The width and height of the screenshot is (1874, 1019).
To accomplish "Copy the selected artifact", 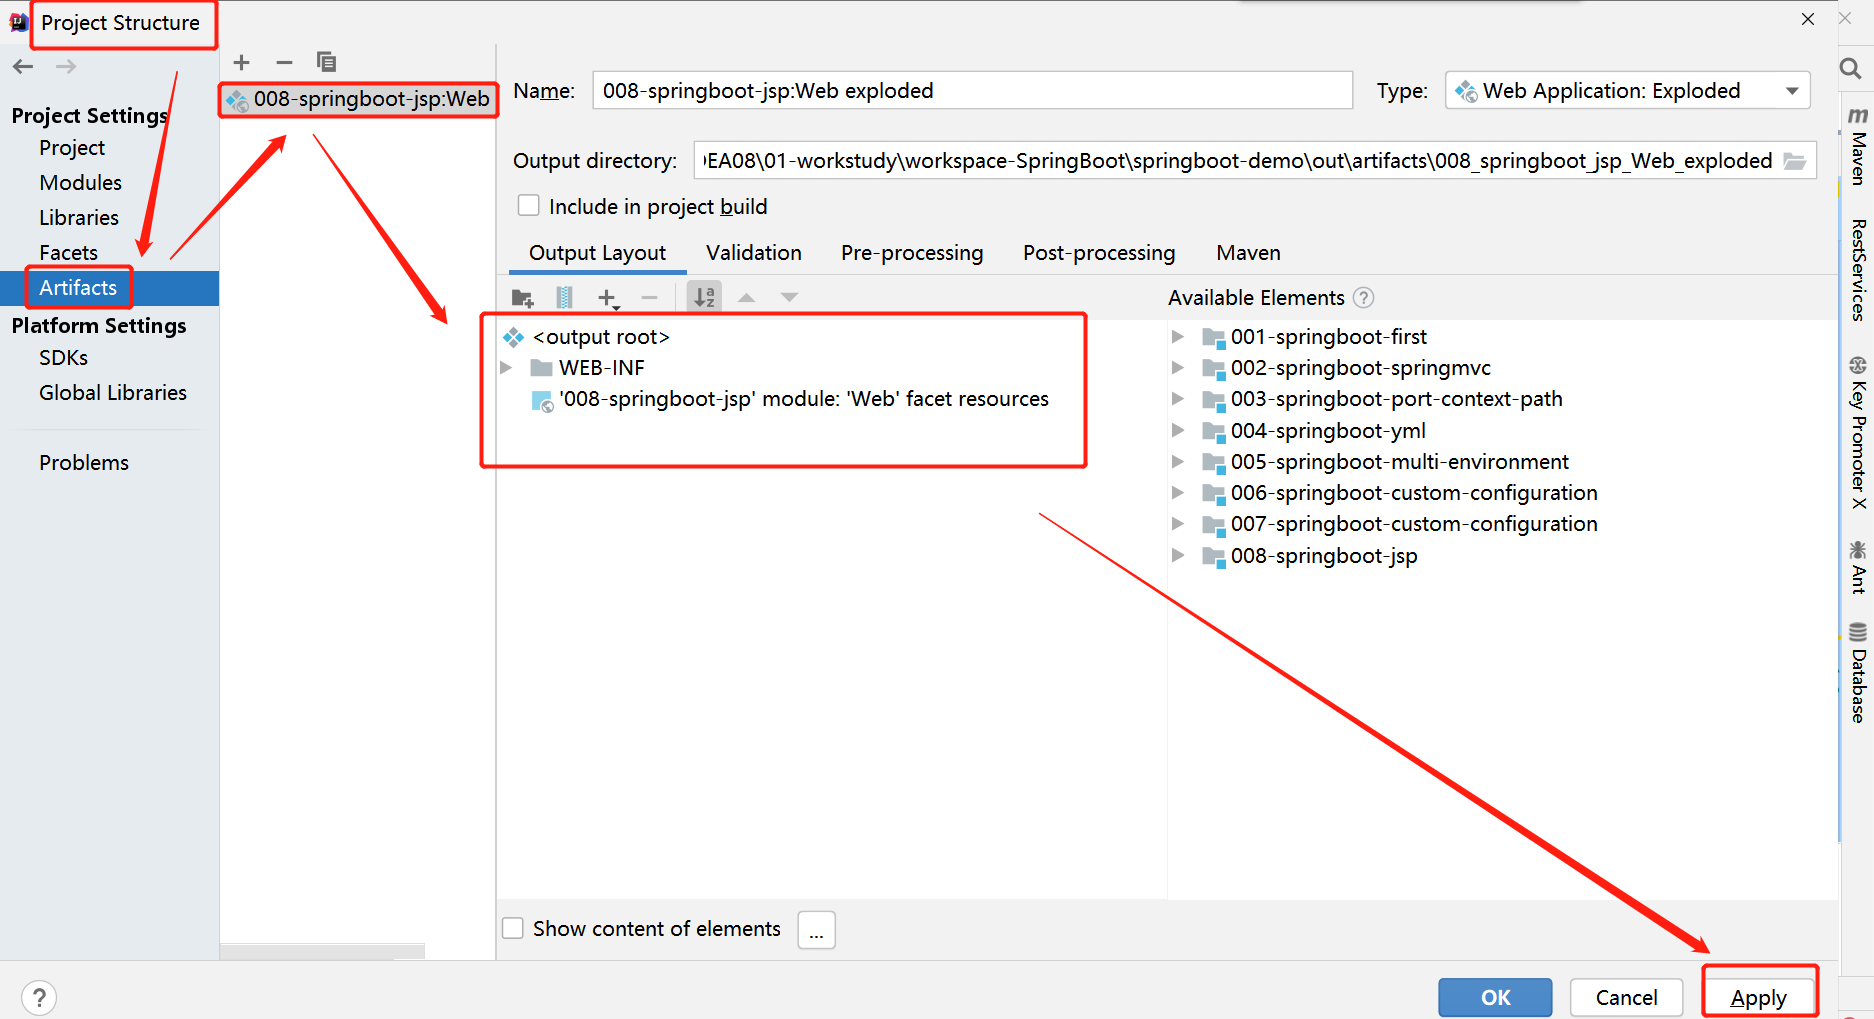I will click(x=326, y=62).
